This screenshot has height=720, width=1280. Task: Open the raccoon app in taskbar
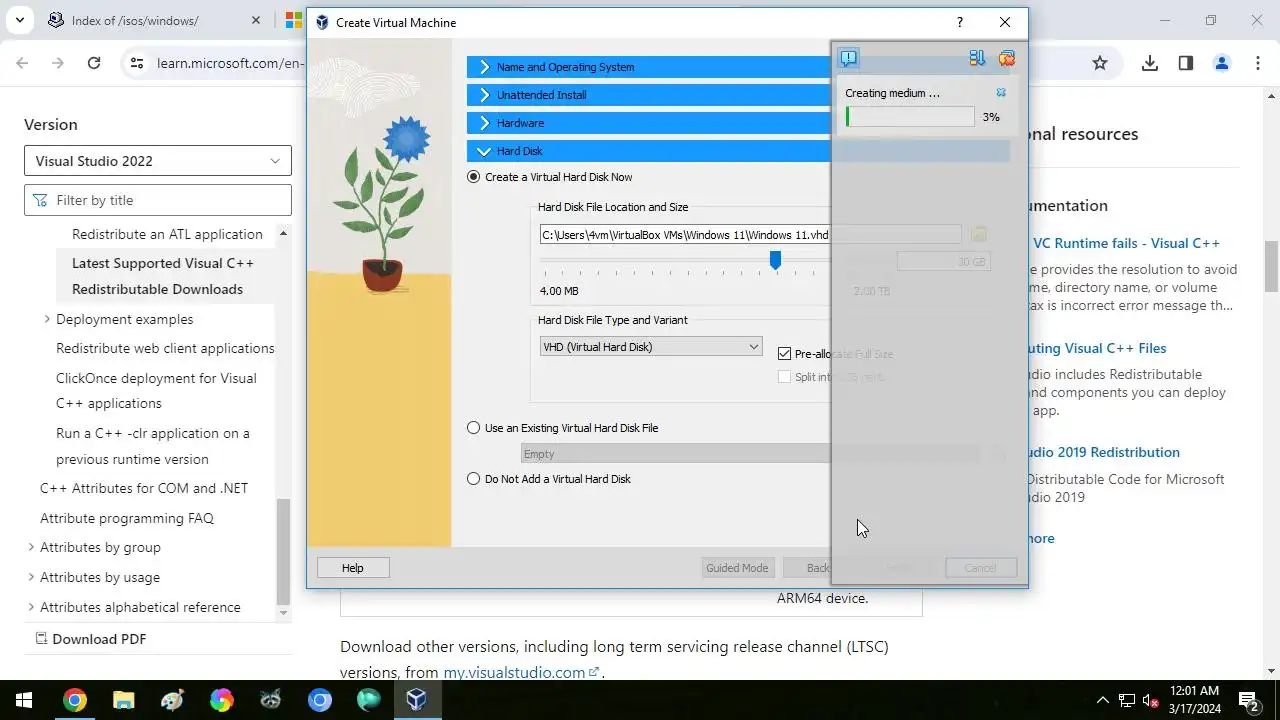[x=270, y=700]
